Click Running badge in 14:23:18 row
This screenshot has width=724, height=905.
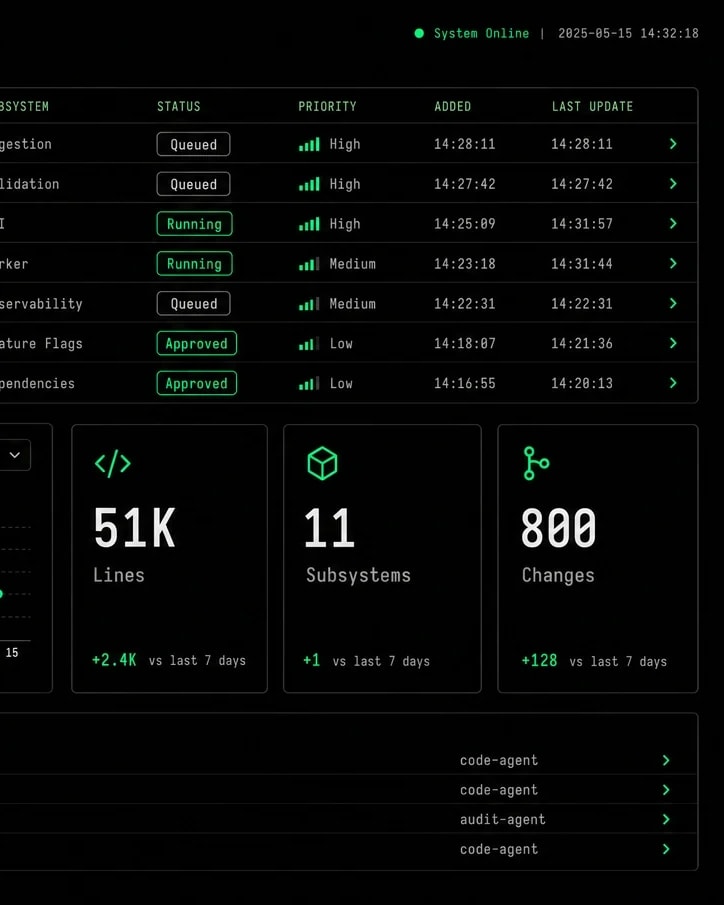click(195, 264)
